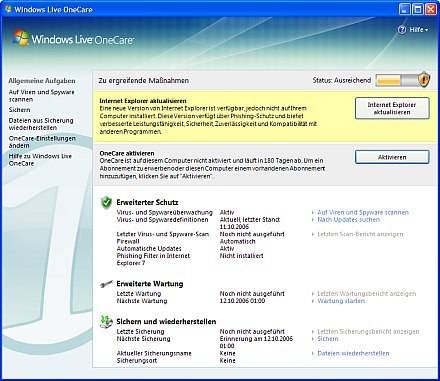Click the yellow panel title Internet Explorer aktualisieren

(143, 101)
